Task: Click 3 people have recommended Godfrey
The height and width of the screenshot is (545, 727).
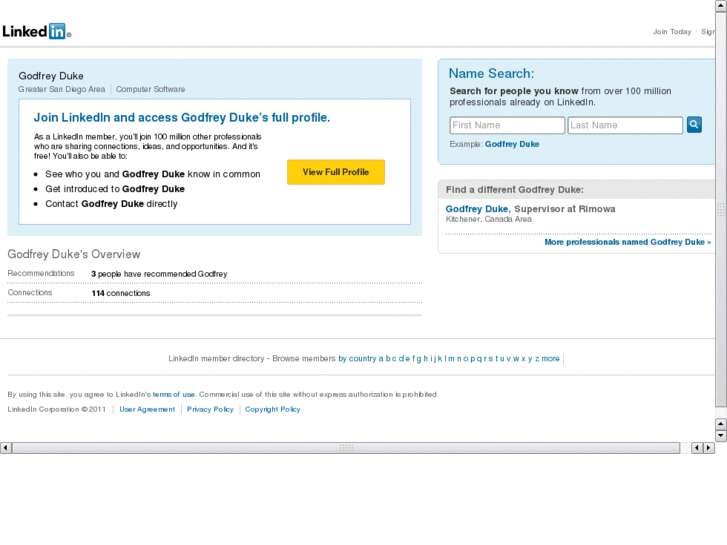Action: pos(159,274)
